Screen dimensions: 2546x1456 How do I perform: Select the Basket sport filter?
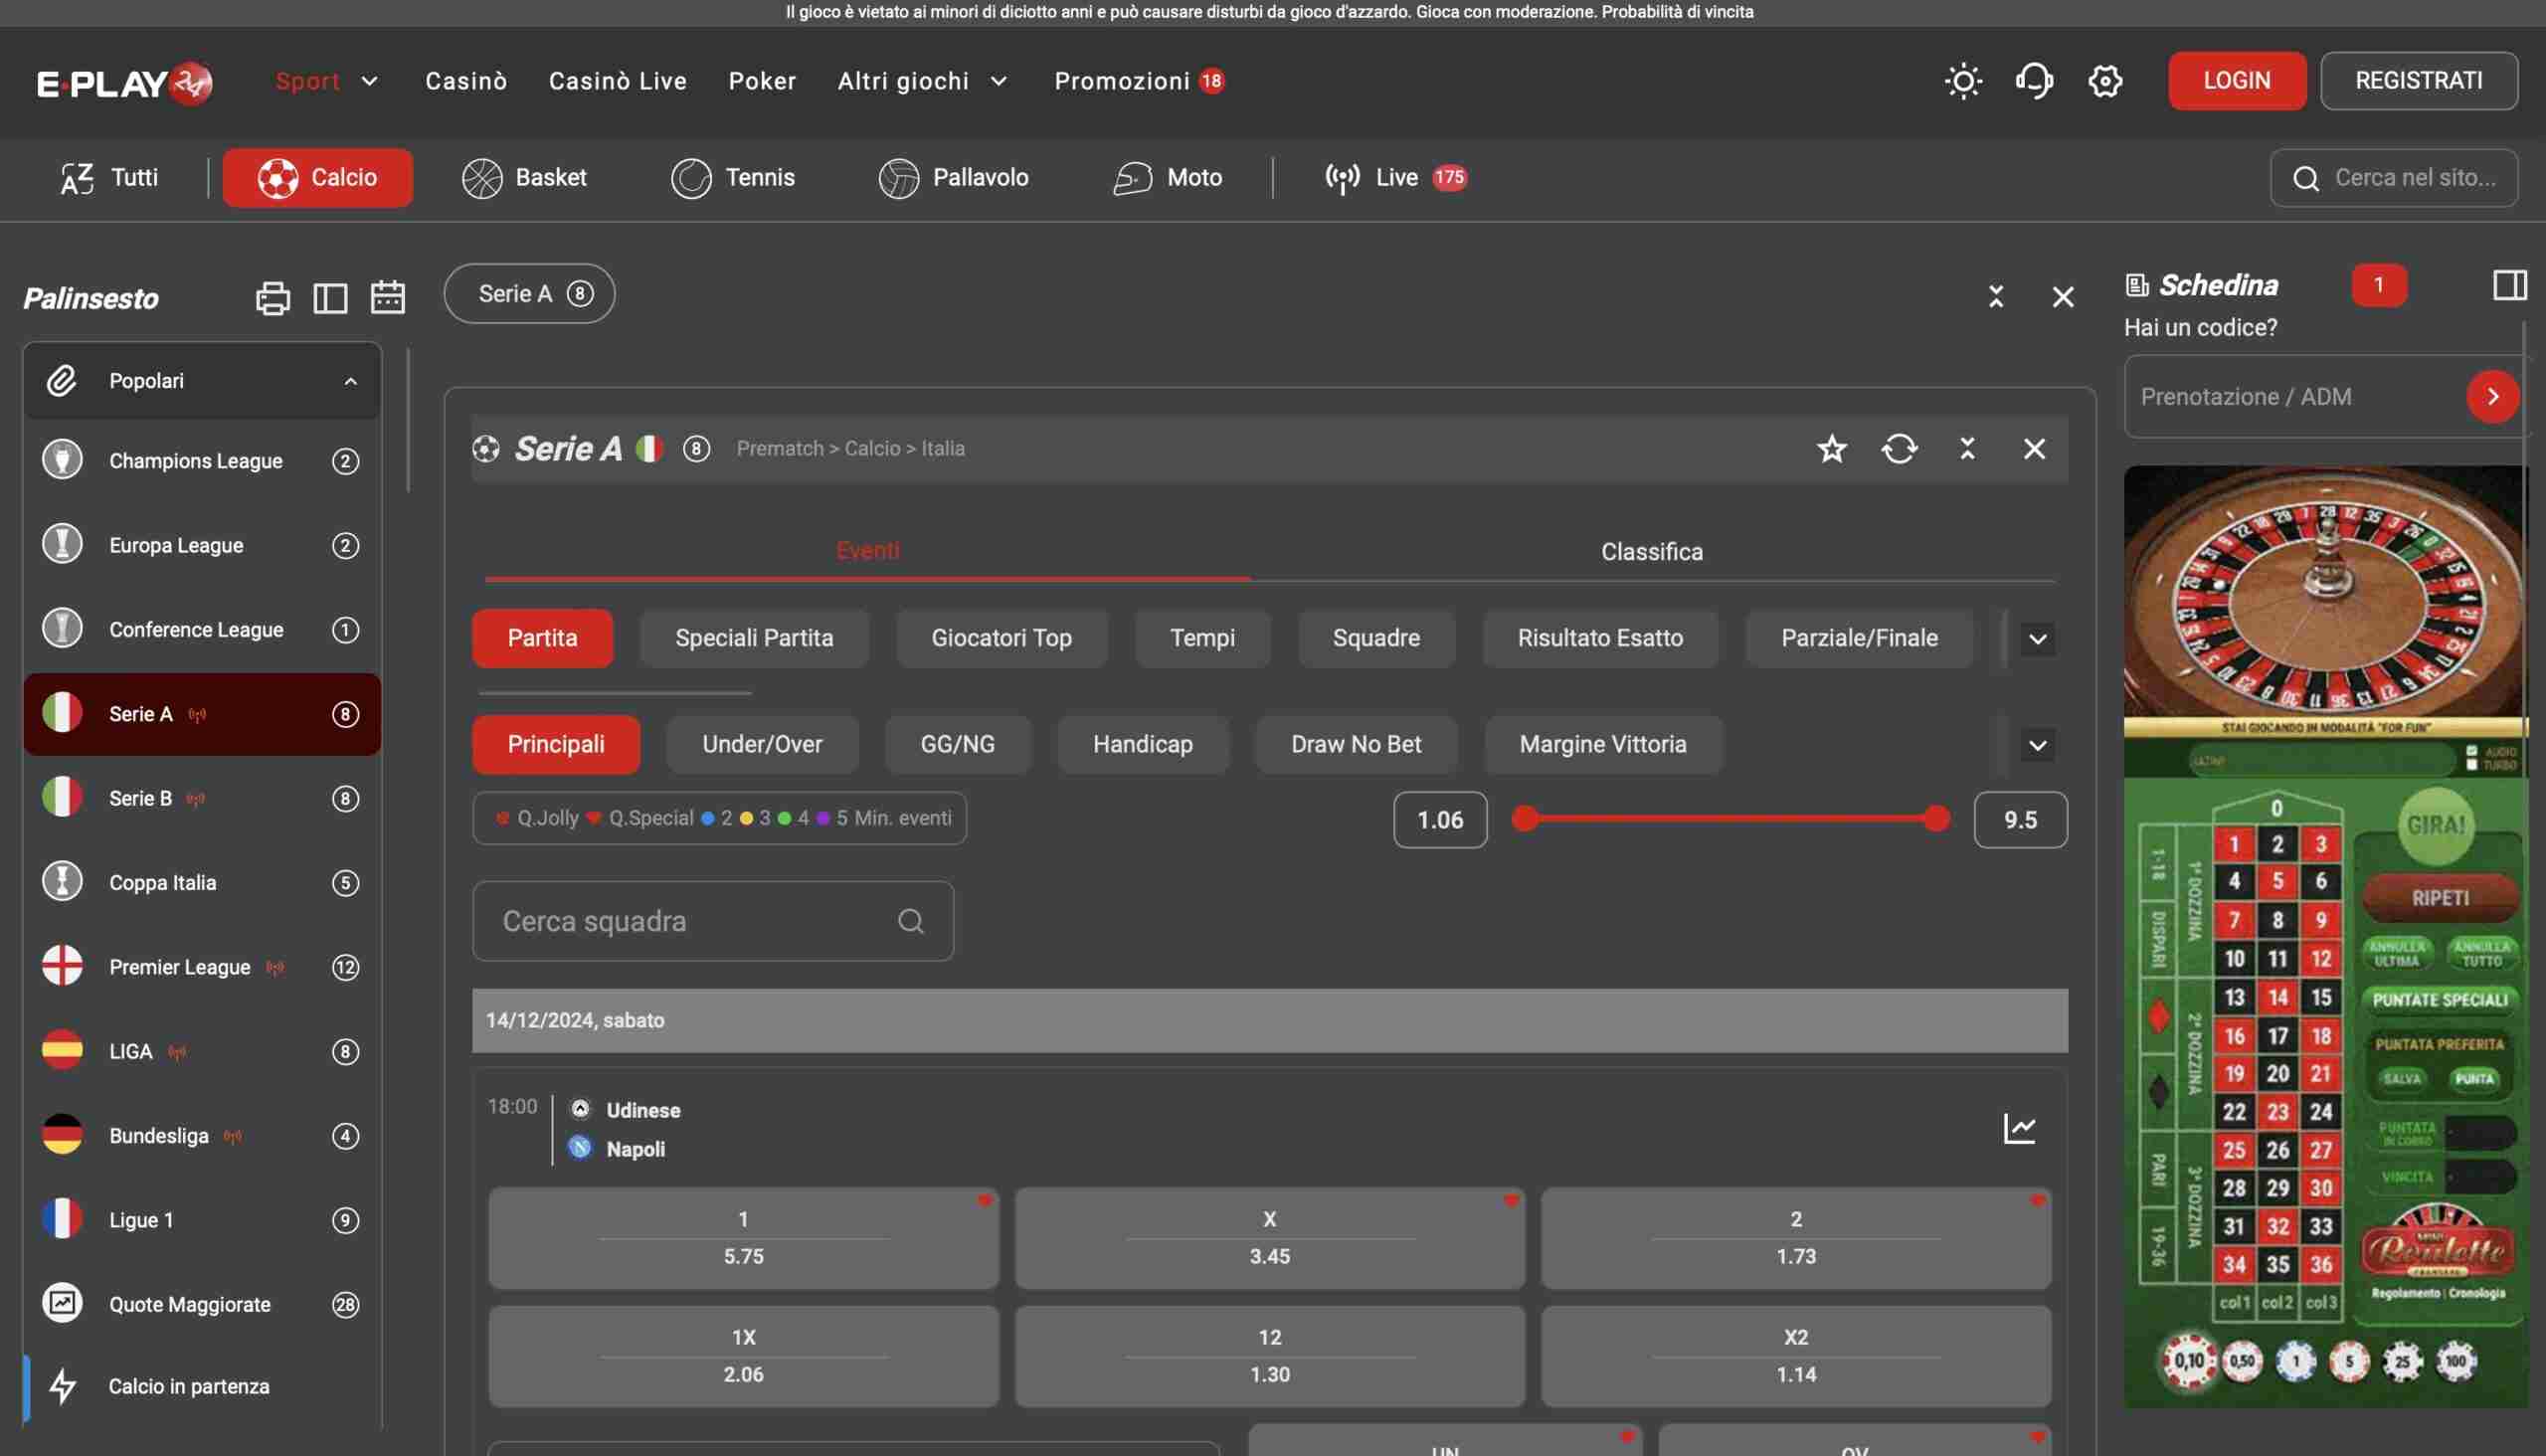[x=525, y=178]
